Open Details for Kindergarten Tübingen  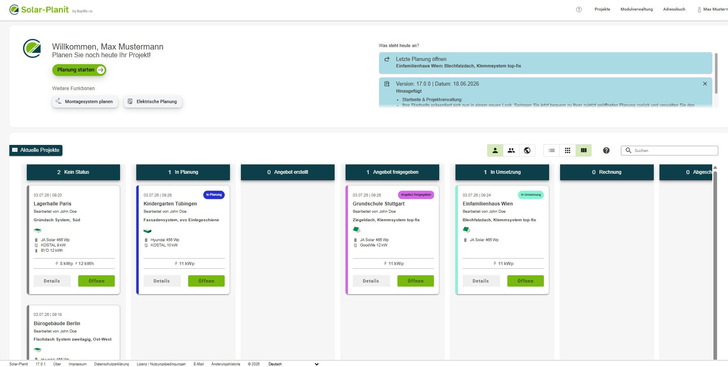[x=162, y=281]
